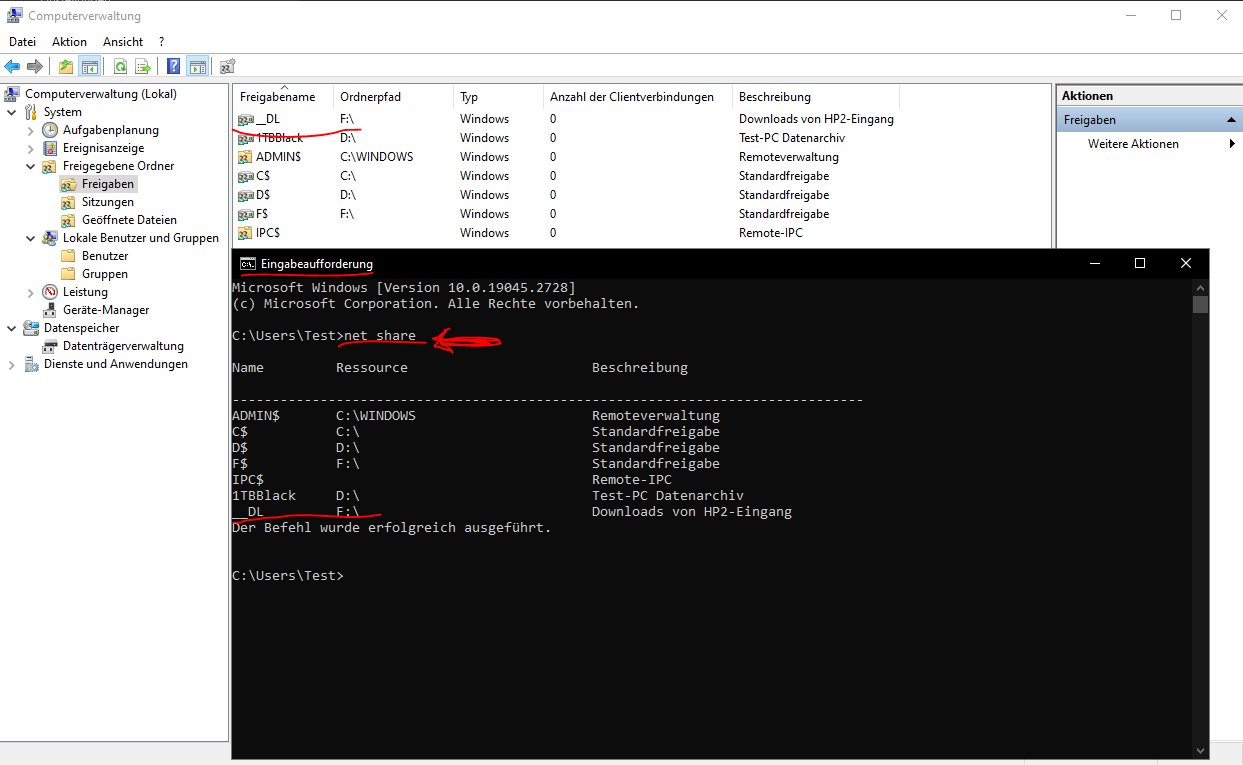Open the Aktion menu
Screen dimensions: 1243x765
(x=70, y=42)
